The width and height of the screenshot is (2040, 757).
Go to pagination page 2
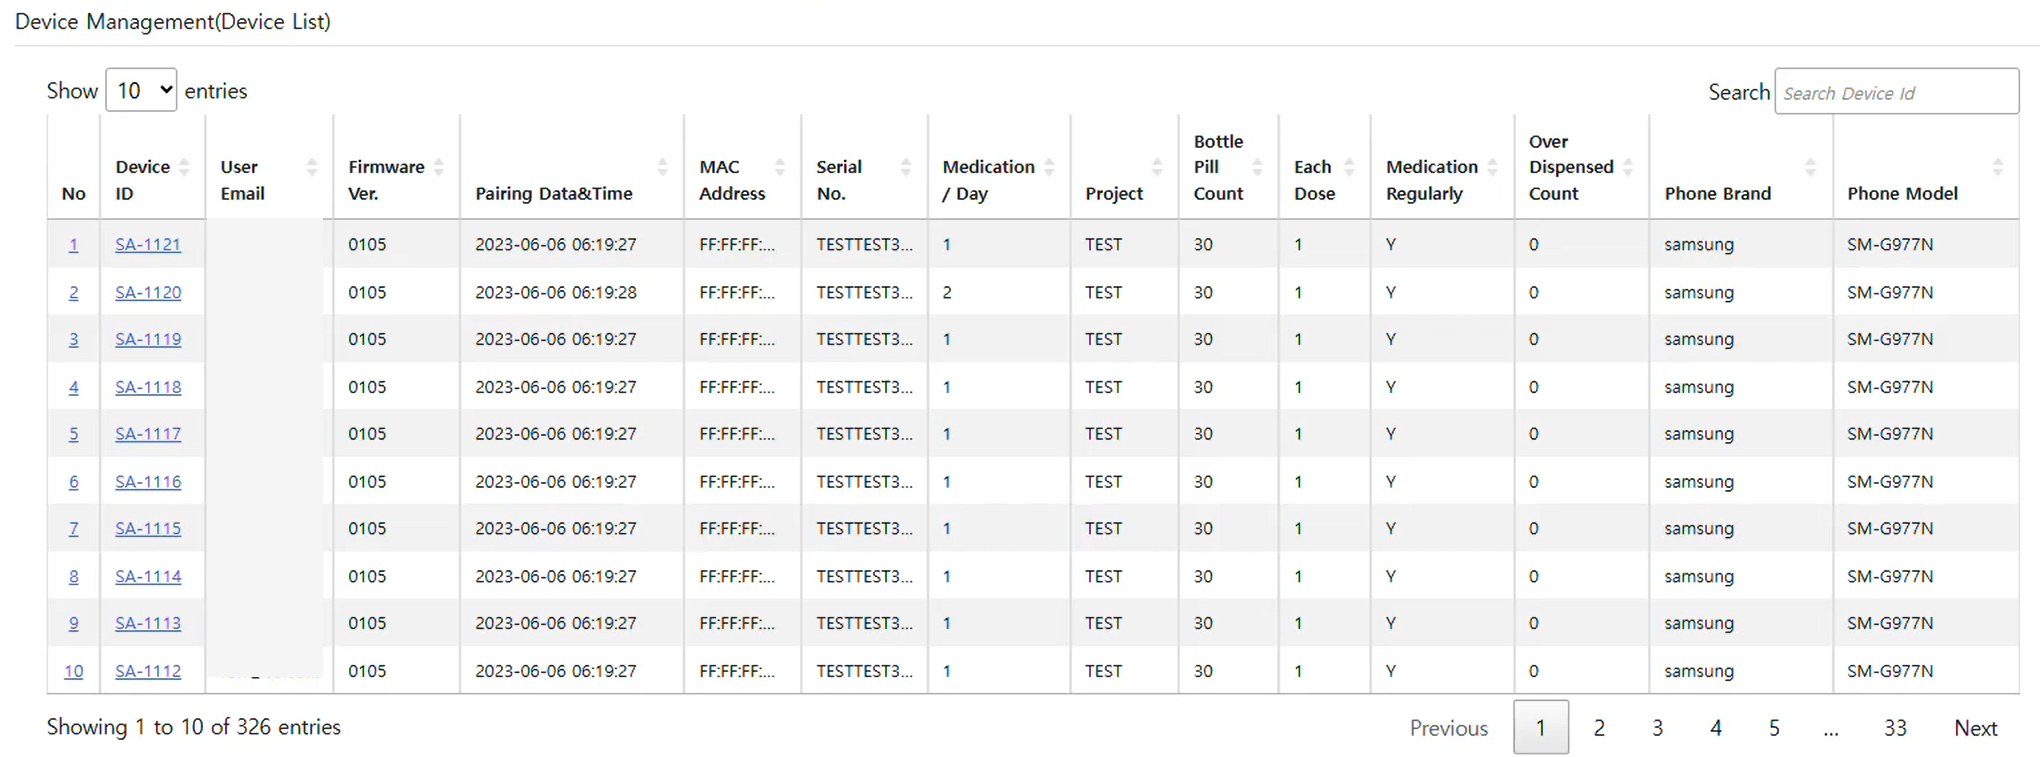[x=1599, y=728]
